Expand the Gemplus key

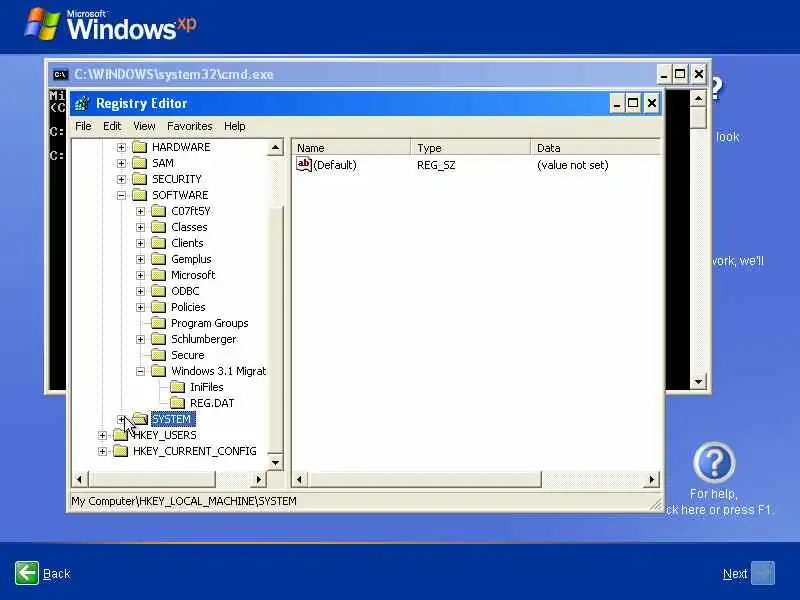pyautogui.click(x=140, y=259)
